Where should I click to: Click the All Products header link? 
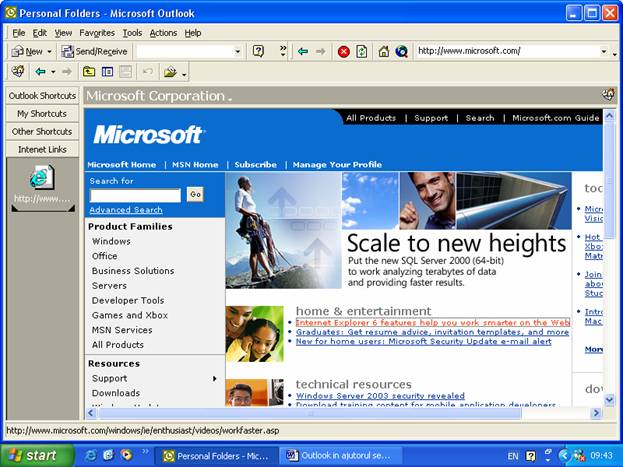371,118
